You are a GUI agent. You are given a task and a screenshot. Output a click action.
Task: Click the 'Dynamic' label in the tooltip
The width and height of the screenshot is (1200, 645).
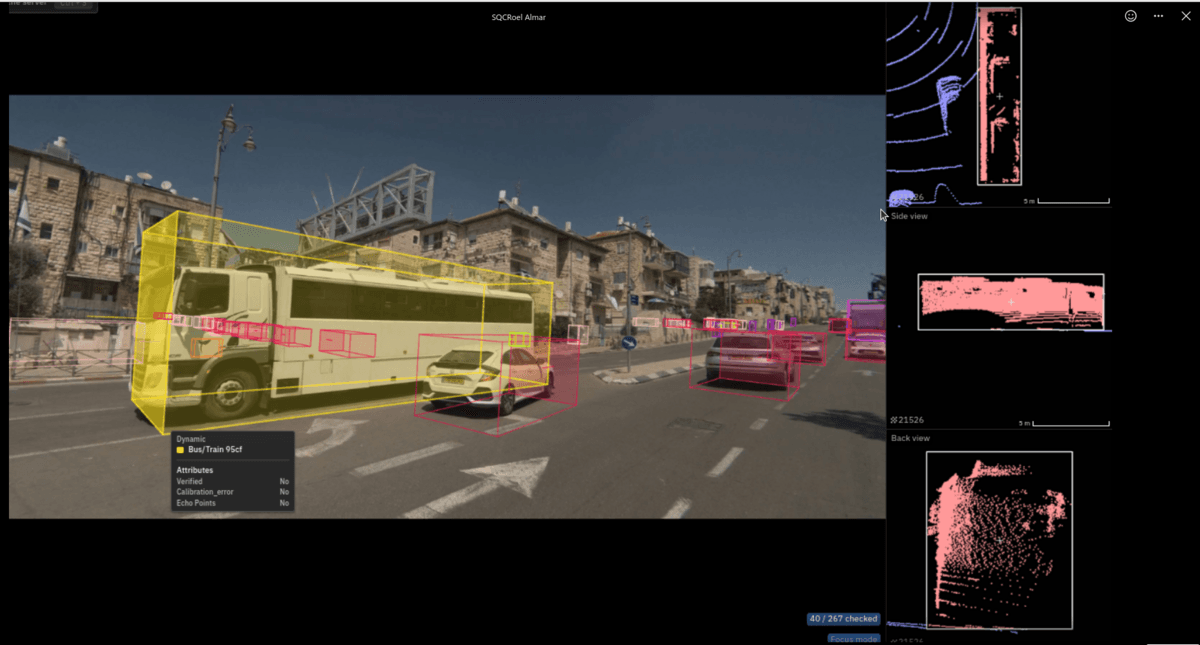[x=191, y=439]
